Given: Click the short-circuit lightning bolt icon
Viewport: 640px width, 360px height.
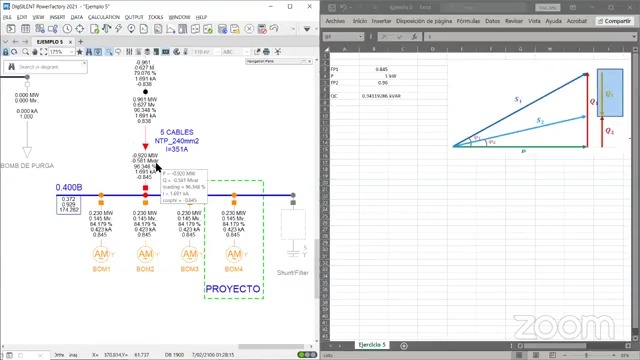Looking at the screenshot, I should [118, 29].
